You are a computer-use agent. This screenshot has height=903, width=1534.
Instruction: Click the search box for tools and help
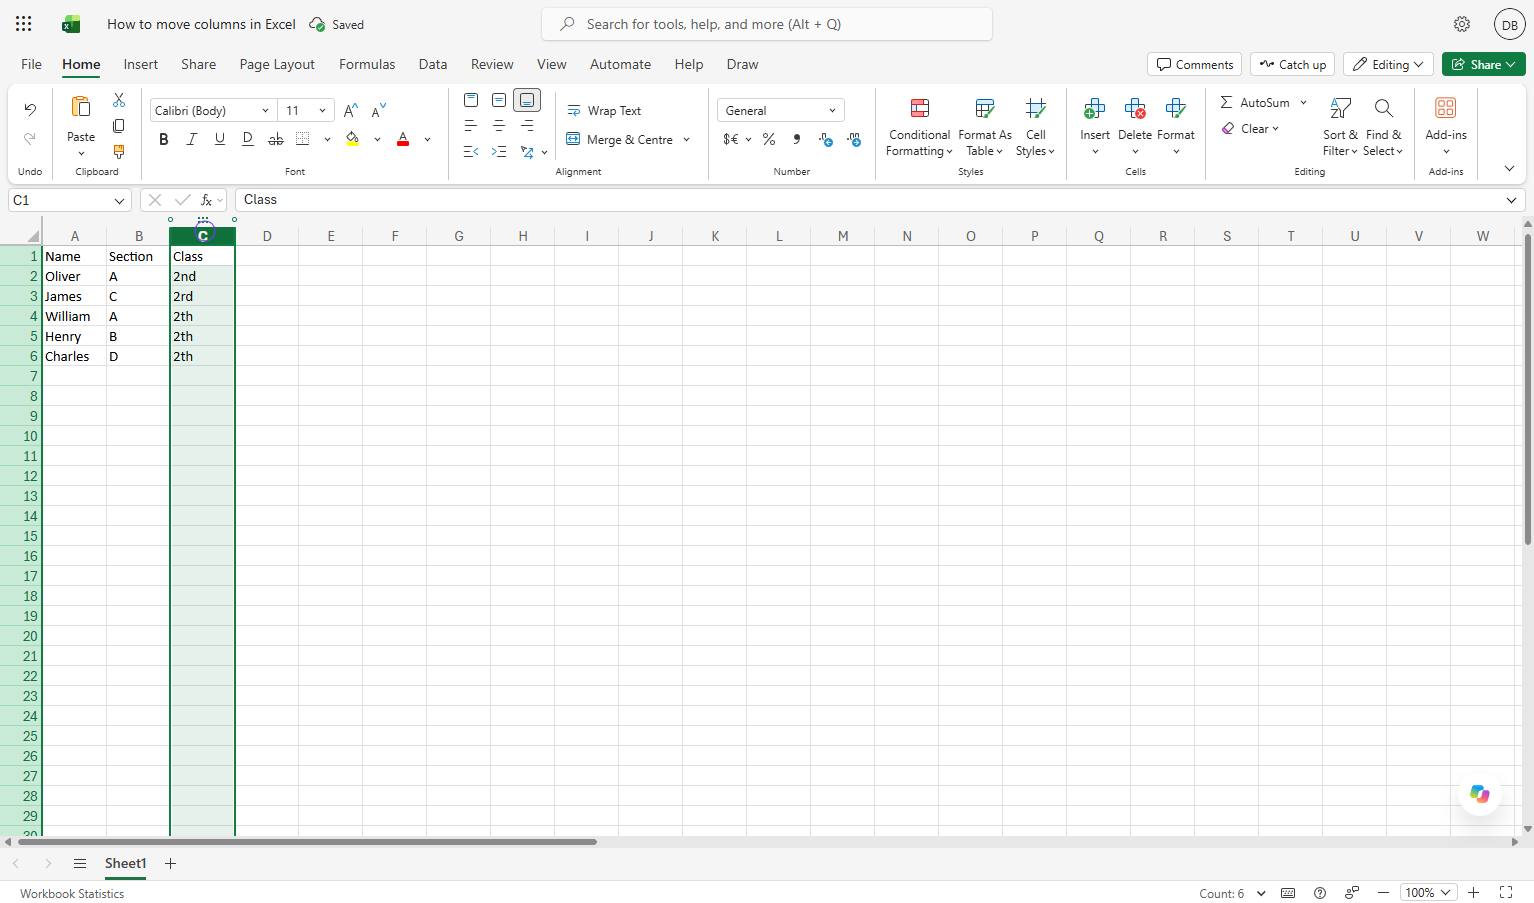pos(767,24)
